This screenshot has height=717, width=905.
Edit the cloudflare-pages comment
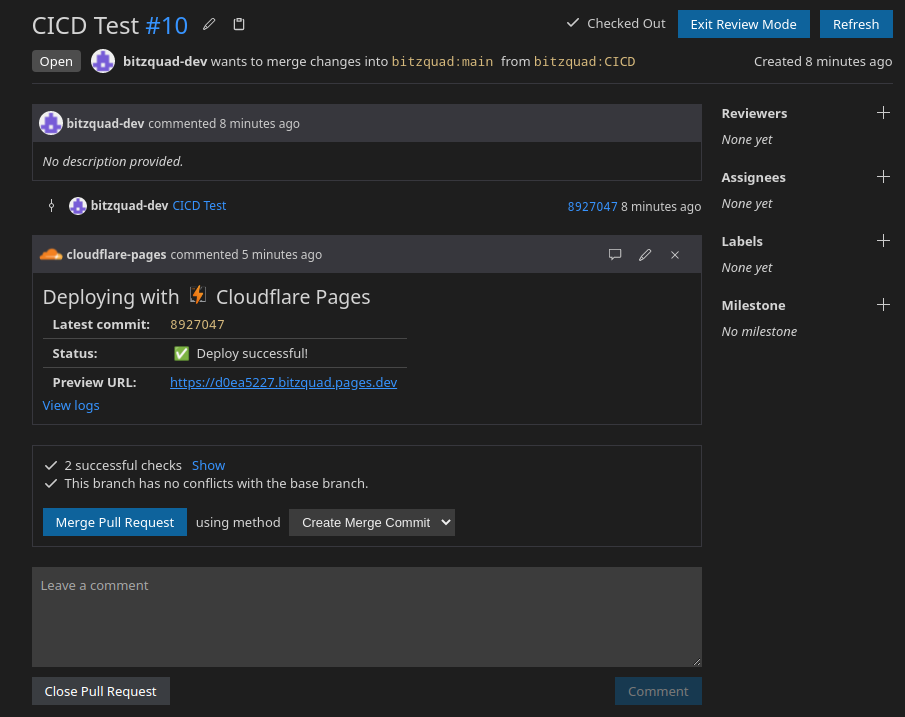pyautogui.click(x=645, y=255)
